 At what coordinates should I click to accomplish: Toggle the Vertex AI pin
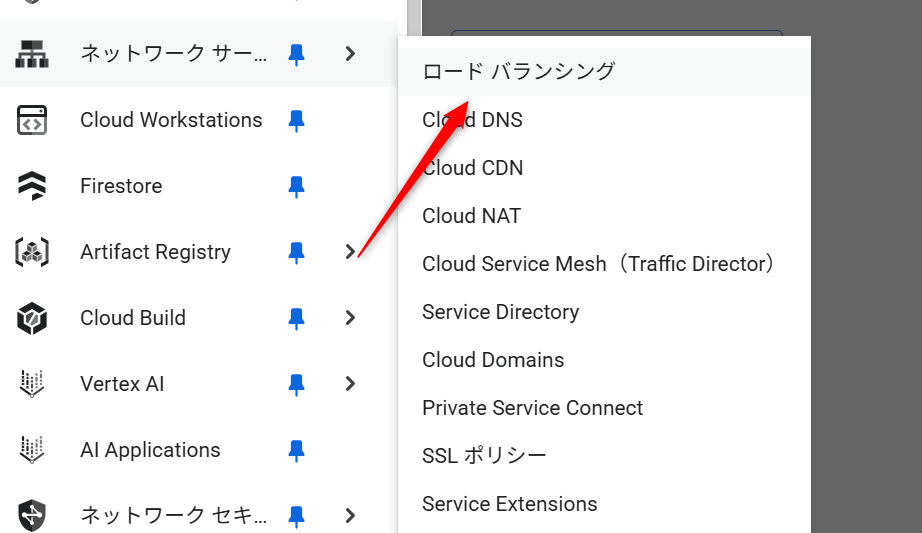click(x=296, y=384)
